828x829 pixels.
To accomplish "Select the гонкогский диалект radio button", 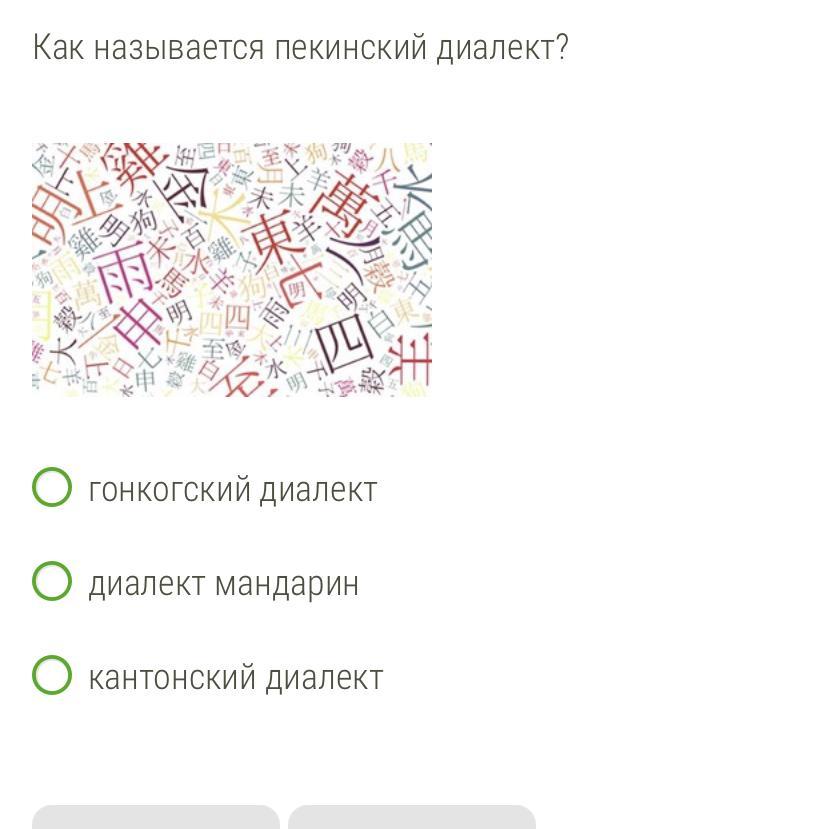I will [x=52, y=488].
